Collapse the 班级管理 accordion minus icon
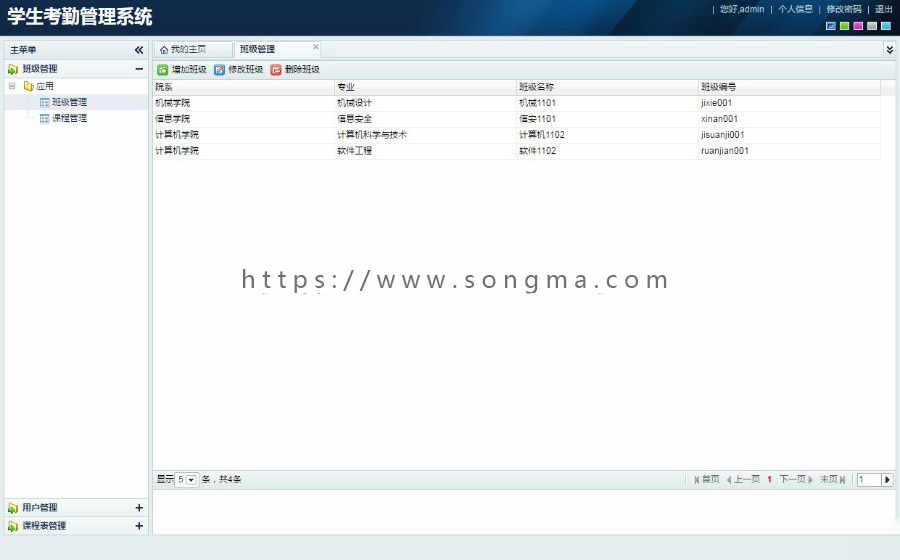The height and width of the screenshot is (560, 900). pyautogui.click(x=139, y=69)
